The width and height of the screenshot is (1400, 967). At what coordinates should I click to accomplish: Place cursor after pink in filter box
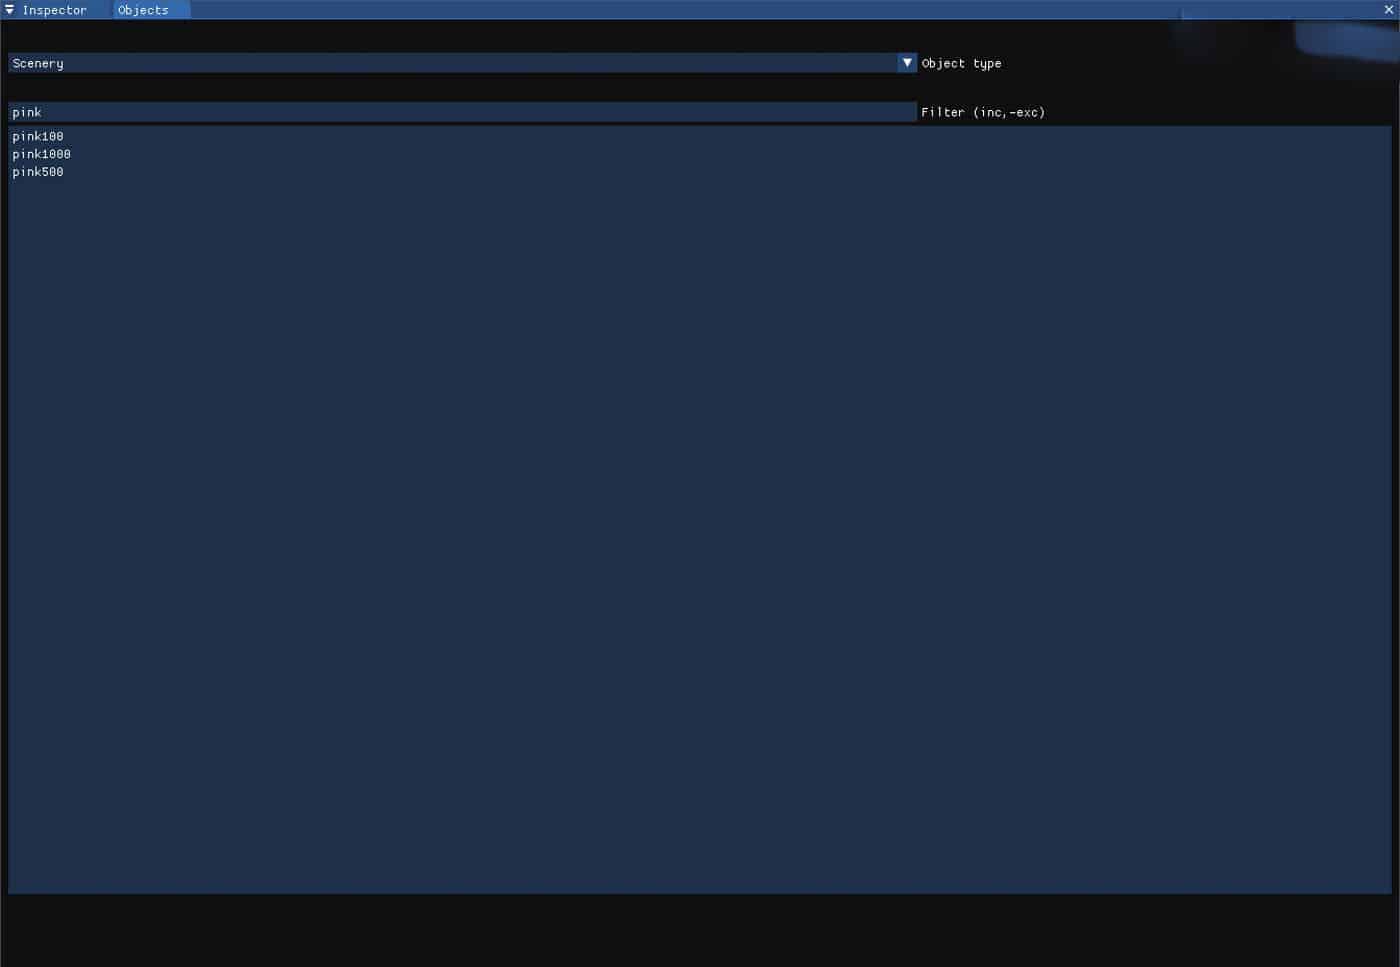click(x=43, y=112)
